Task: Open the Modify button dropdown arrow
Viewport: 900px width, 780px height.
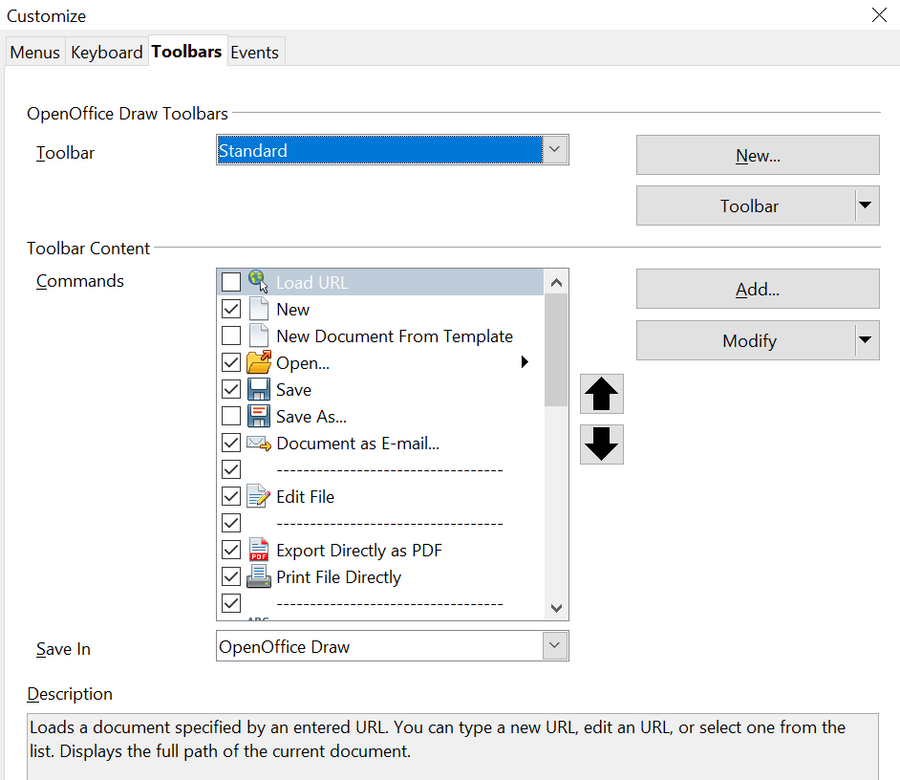Action: click(866, 340)
